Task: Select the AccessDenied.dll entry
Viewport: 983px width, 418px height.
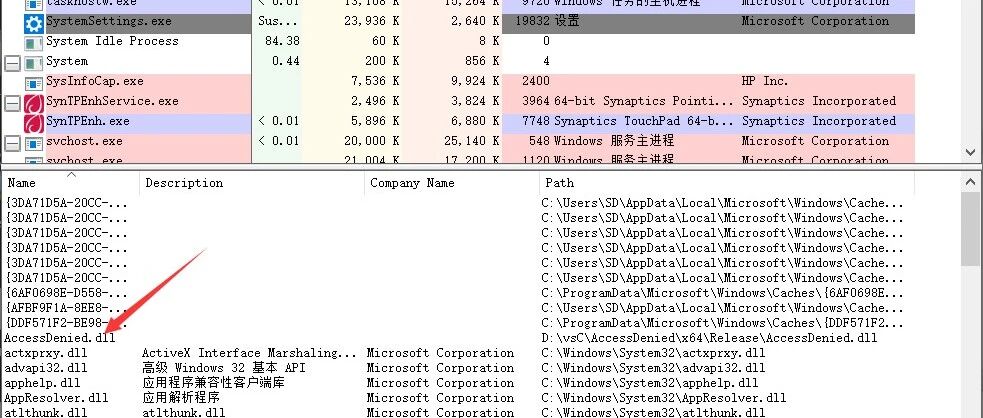Action: coord(60,338)
